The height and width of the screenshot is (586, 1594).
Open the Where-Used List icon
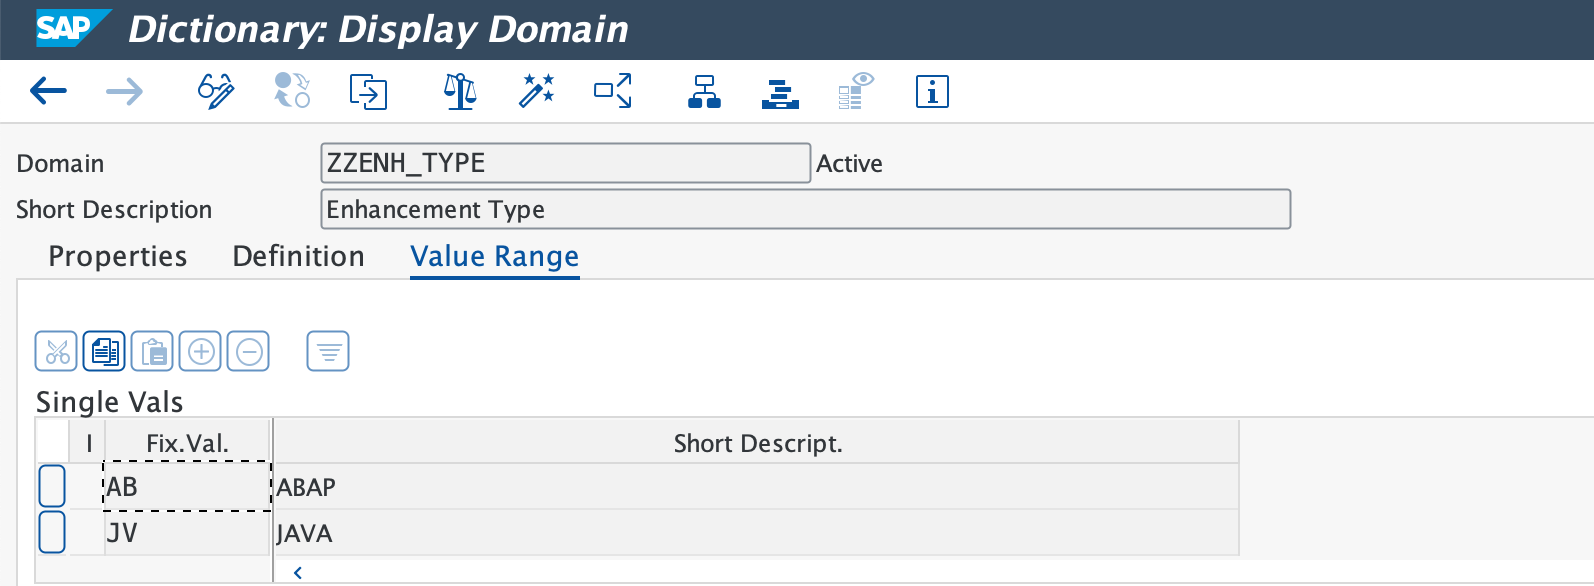(612, 92)
